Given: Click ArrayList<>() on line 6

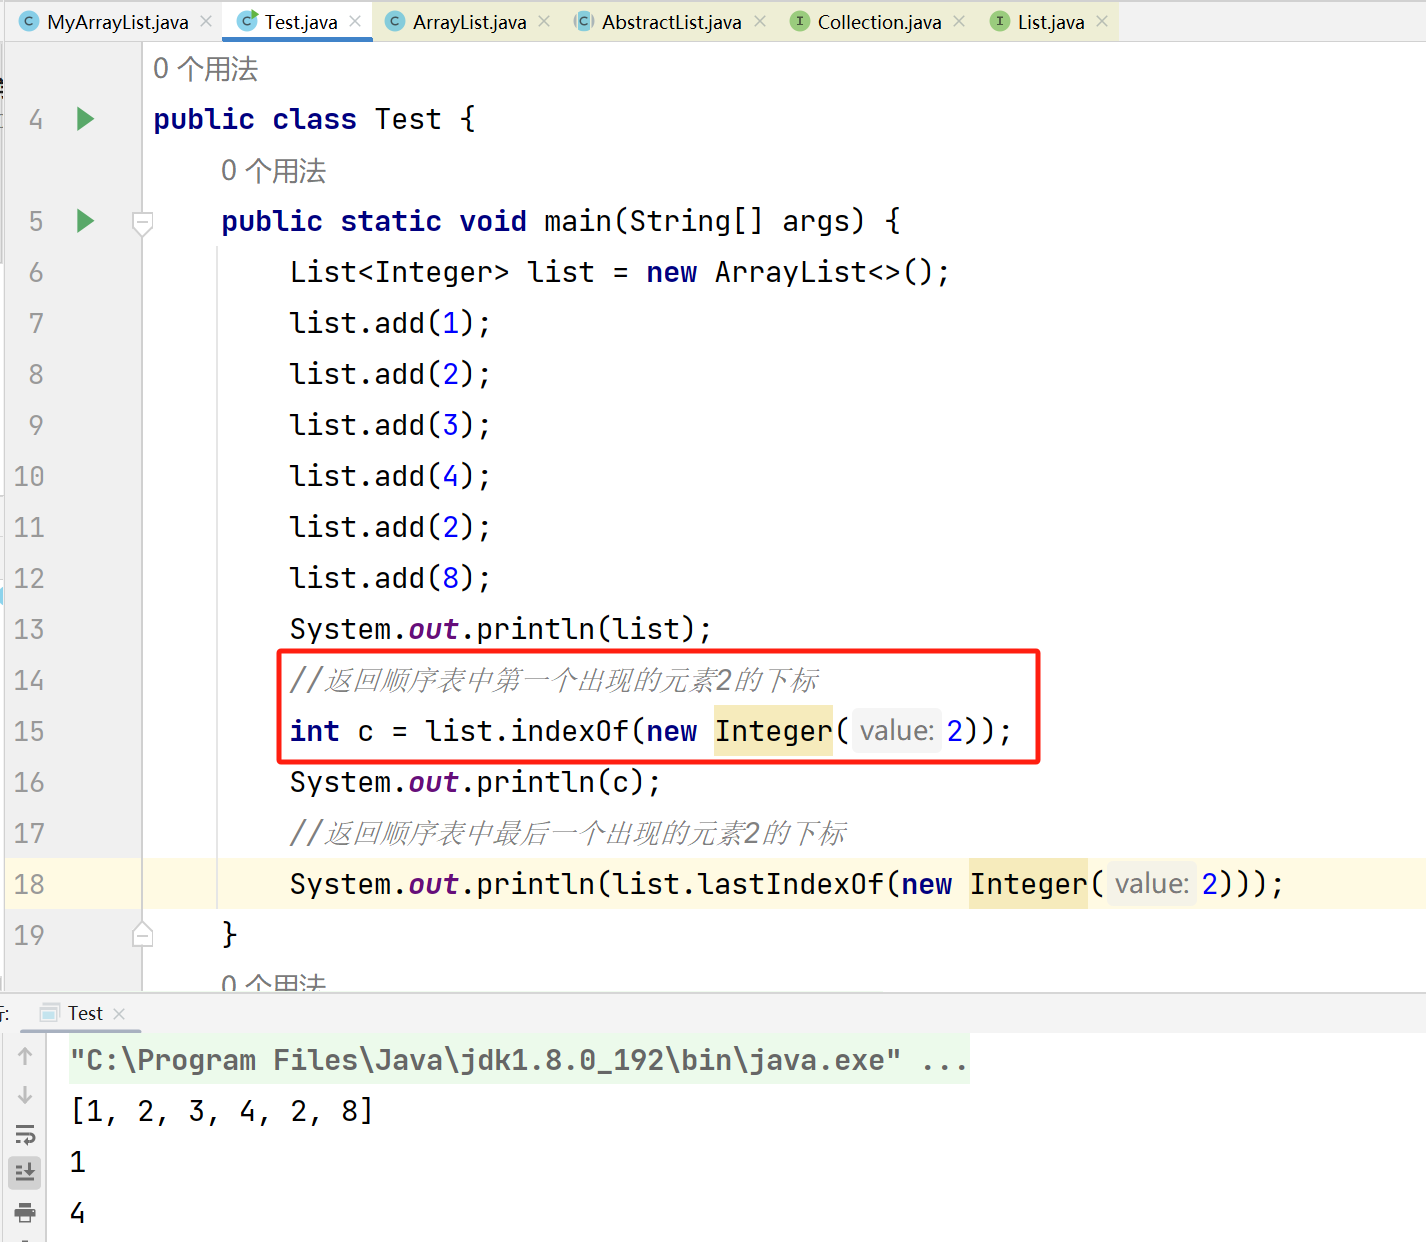Looking at the screenshot, I should click(x=822, y=272).
